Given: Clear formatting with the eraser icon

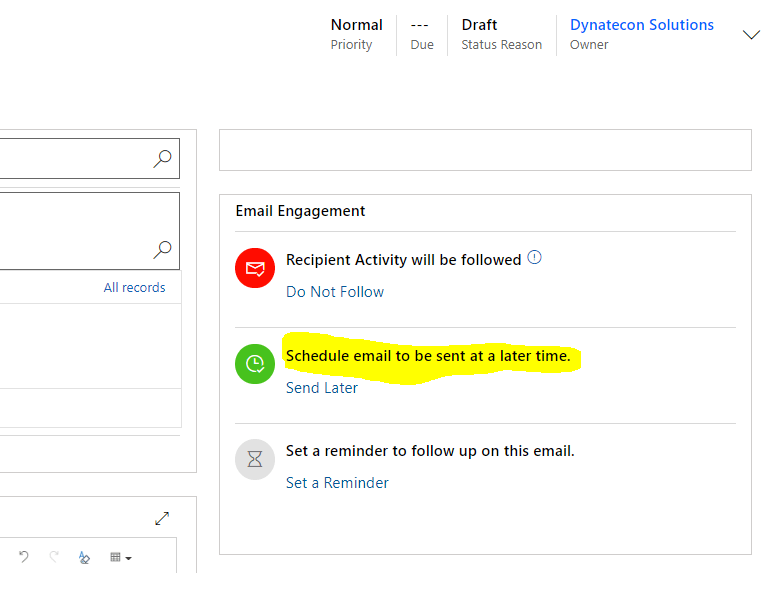Looking at the screenshot, I should [x=85, y=557].
